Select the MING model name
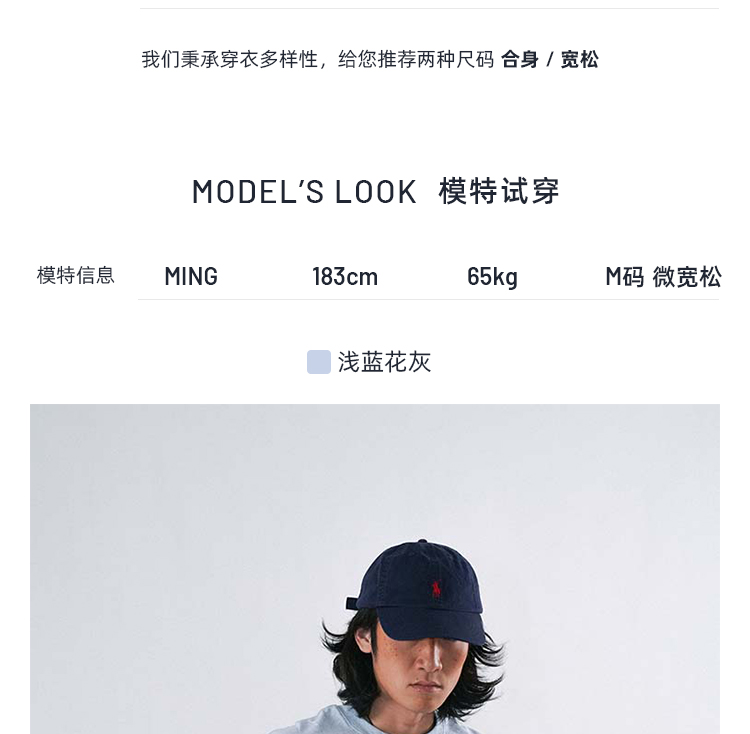This screenshot has height=734, width=750. pyautogui.click(x=191, y=276)
